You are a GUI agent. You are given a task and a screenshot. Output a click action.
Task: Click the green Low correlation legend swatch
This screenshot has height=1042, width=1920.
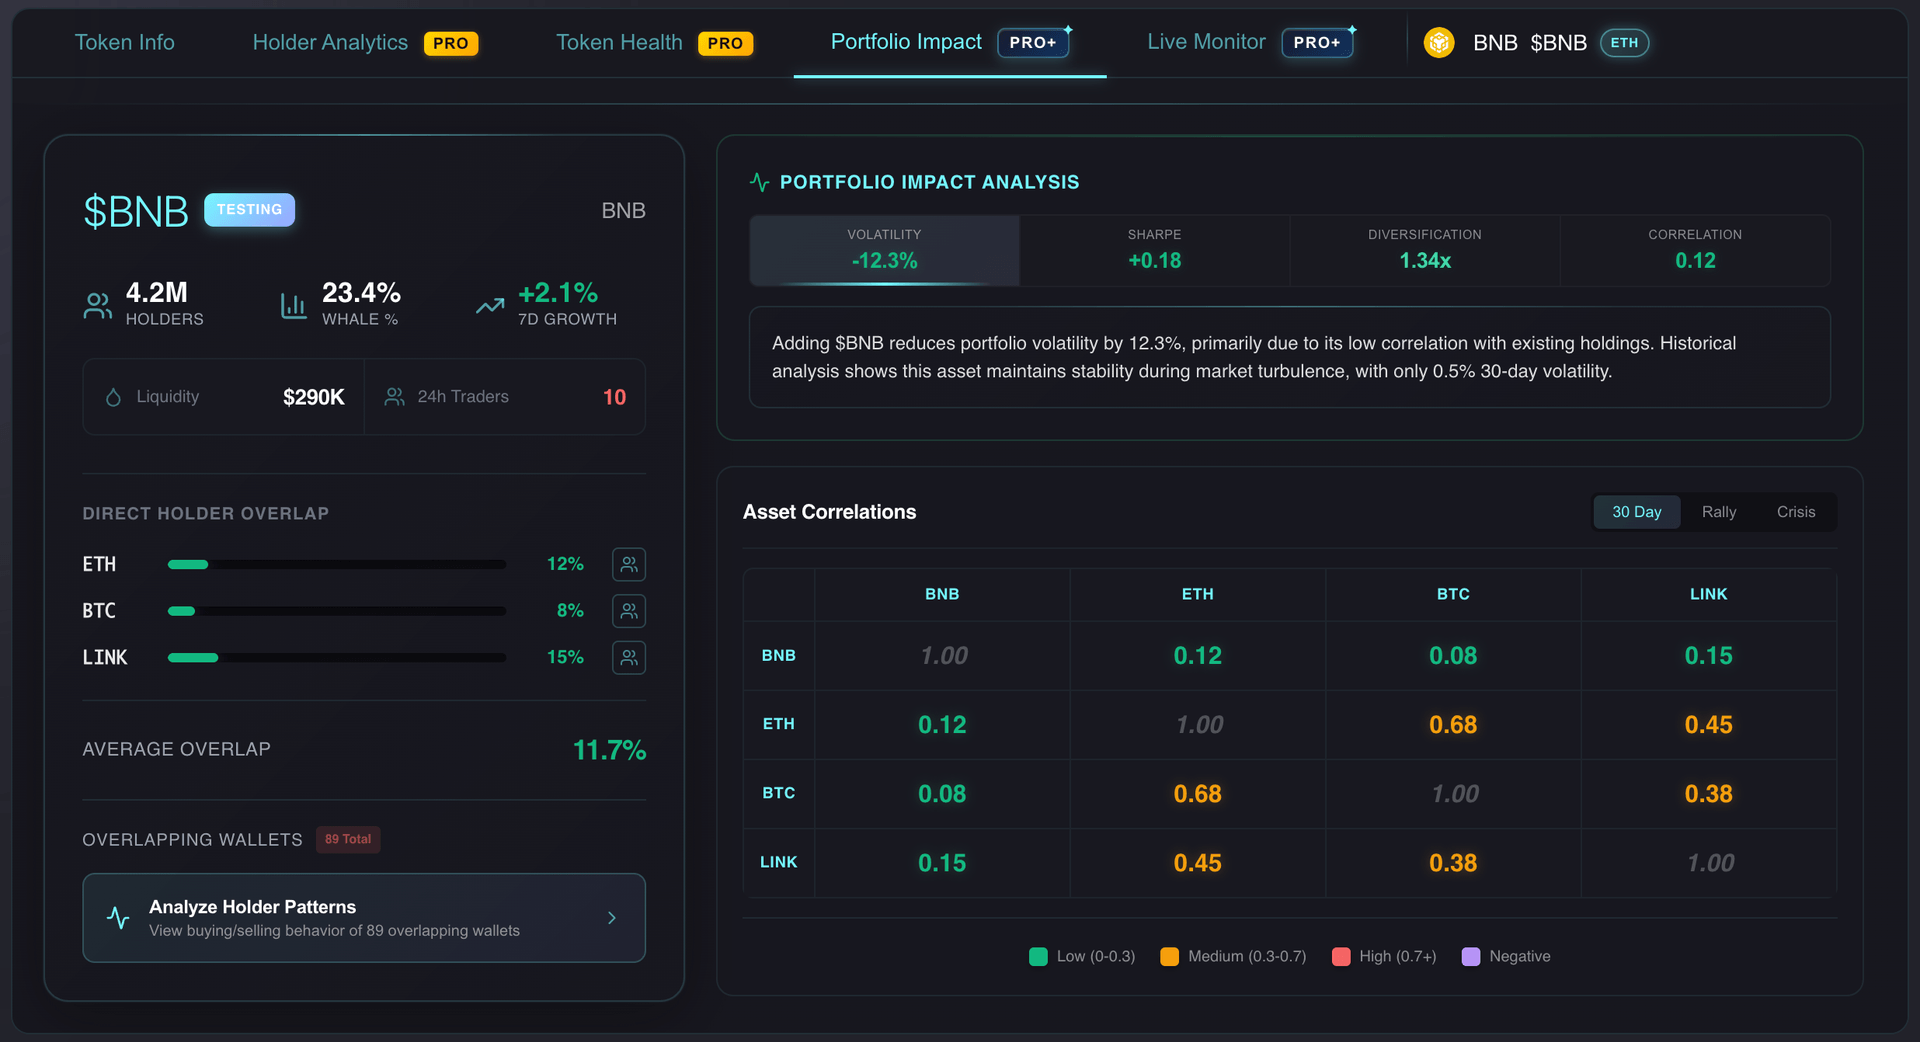pos(1038,957)
